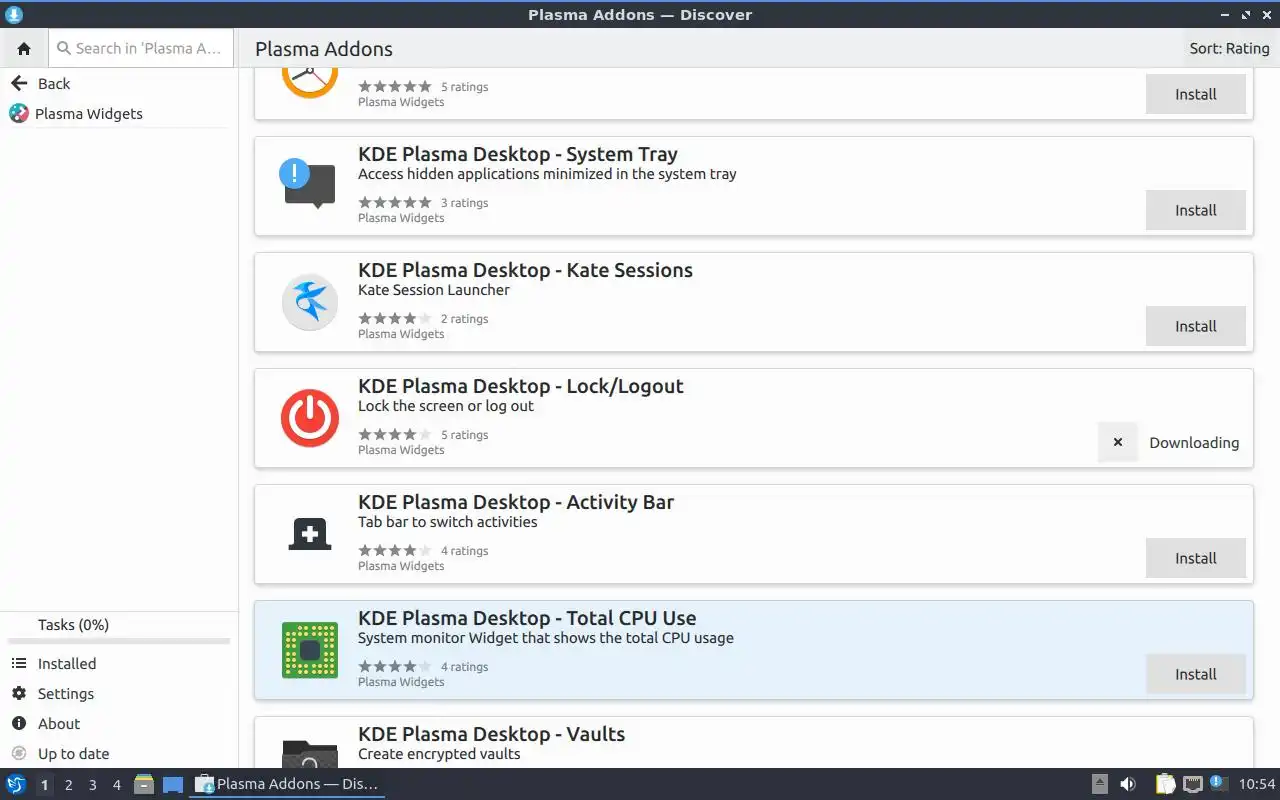Click the Kate Sessions bird icon
This screenshot has width=1280, height=800.
click(310, 302)
